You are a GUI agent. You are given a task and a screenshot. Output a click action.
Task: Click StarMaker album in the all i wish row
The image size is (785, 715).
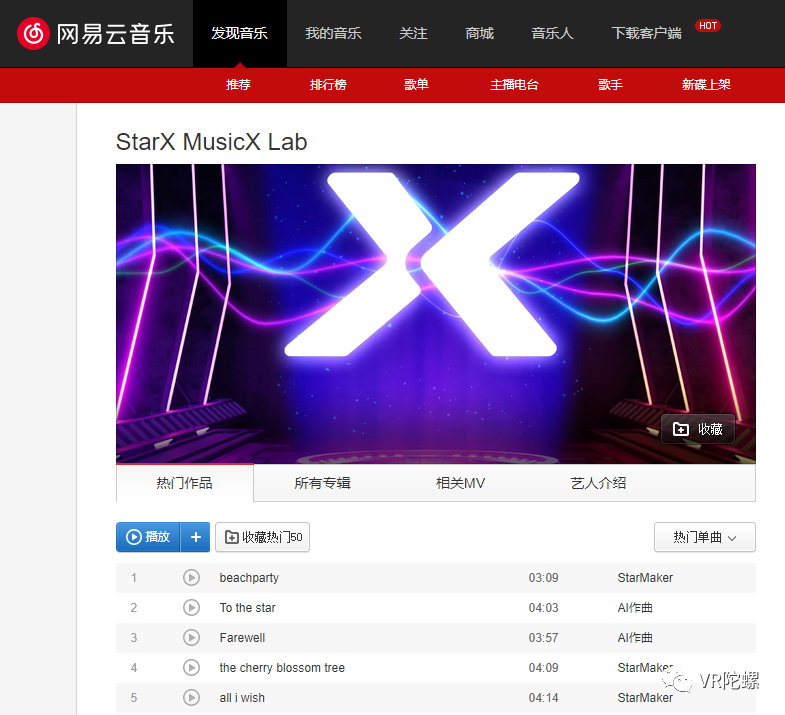point(645,698)
